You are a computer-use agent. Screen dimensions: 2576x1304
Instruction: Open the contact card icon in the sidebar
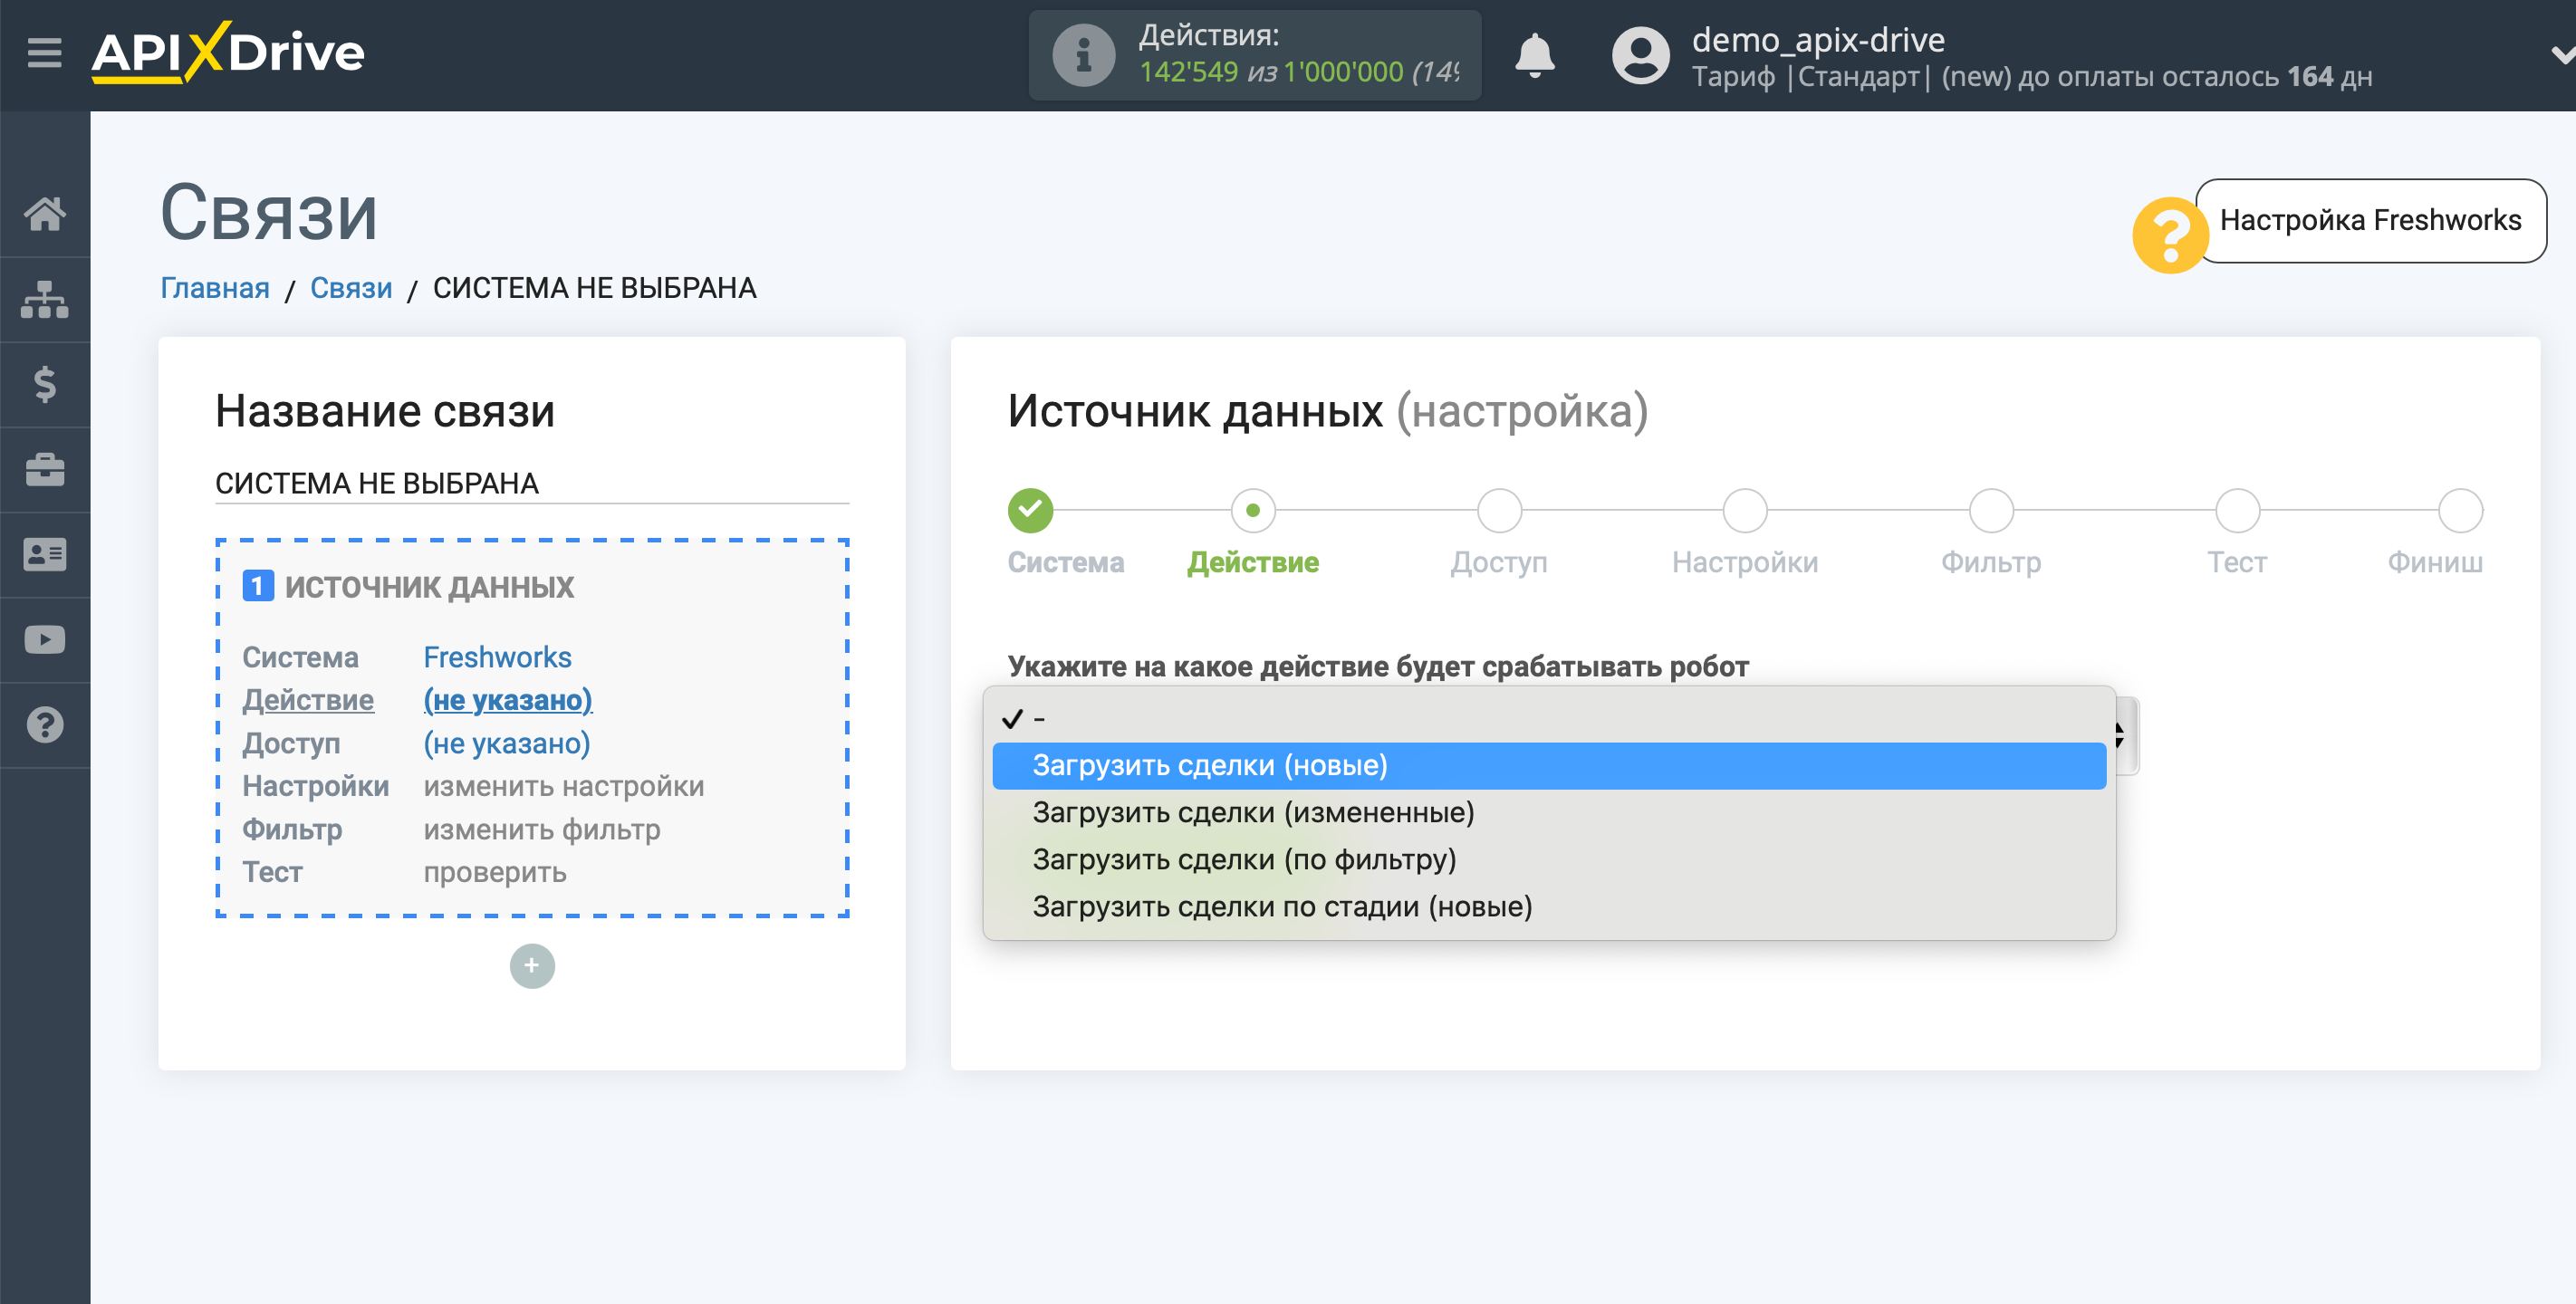click(45, 554)
